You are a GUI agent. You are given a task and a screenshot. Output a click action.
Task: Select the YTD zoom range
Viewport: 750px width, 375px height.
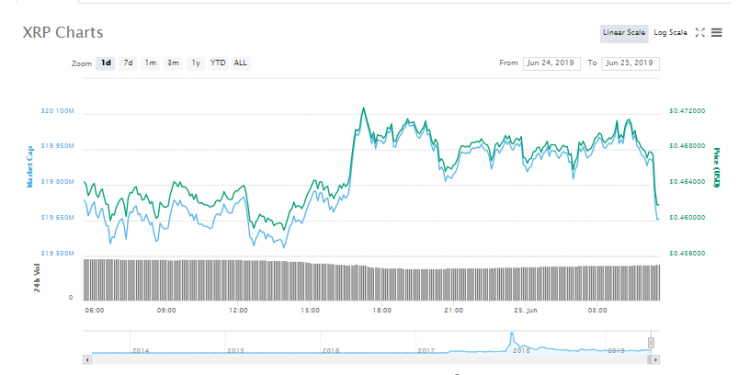pyautogui.click(x=218, y=63)
